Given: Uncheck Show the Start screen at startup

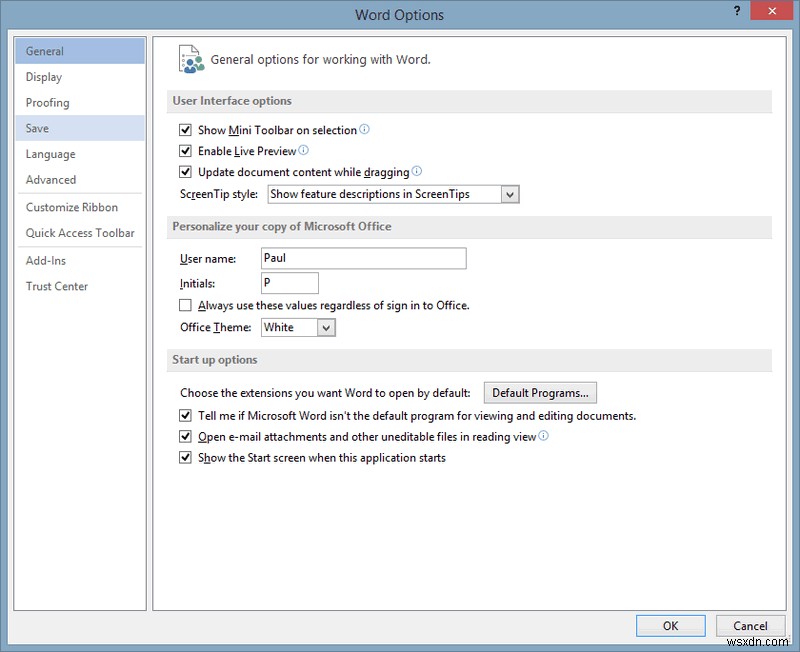Looking at the screenshot, I should pyautogui.click(x=185, y=458).
